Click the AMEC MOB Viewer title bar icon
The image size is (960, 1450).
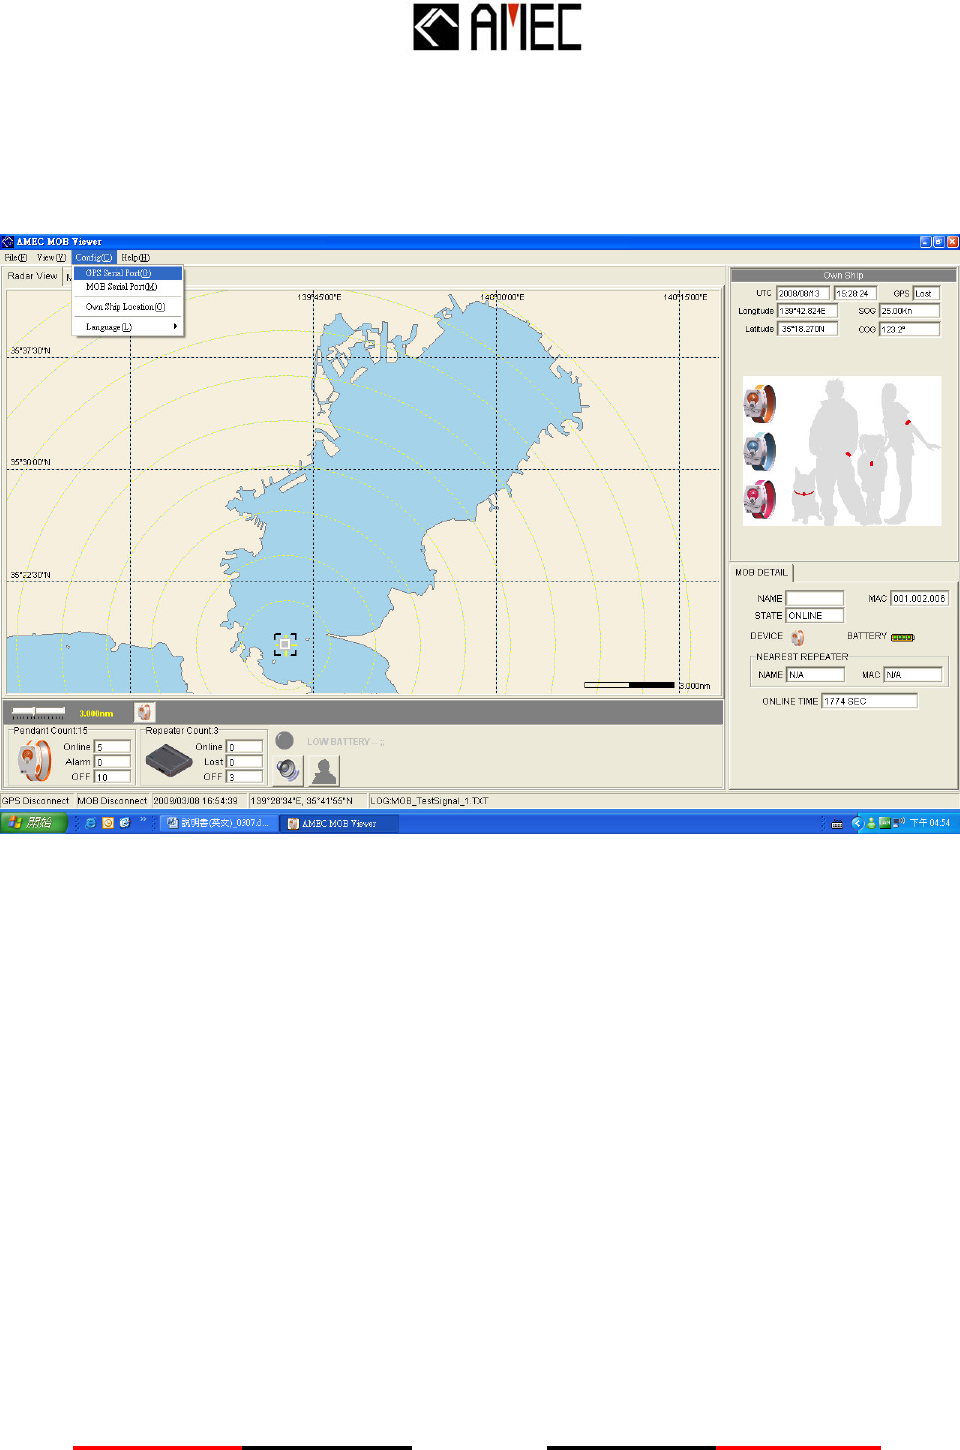(x=8, y=241)
